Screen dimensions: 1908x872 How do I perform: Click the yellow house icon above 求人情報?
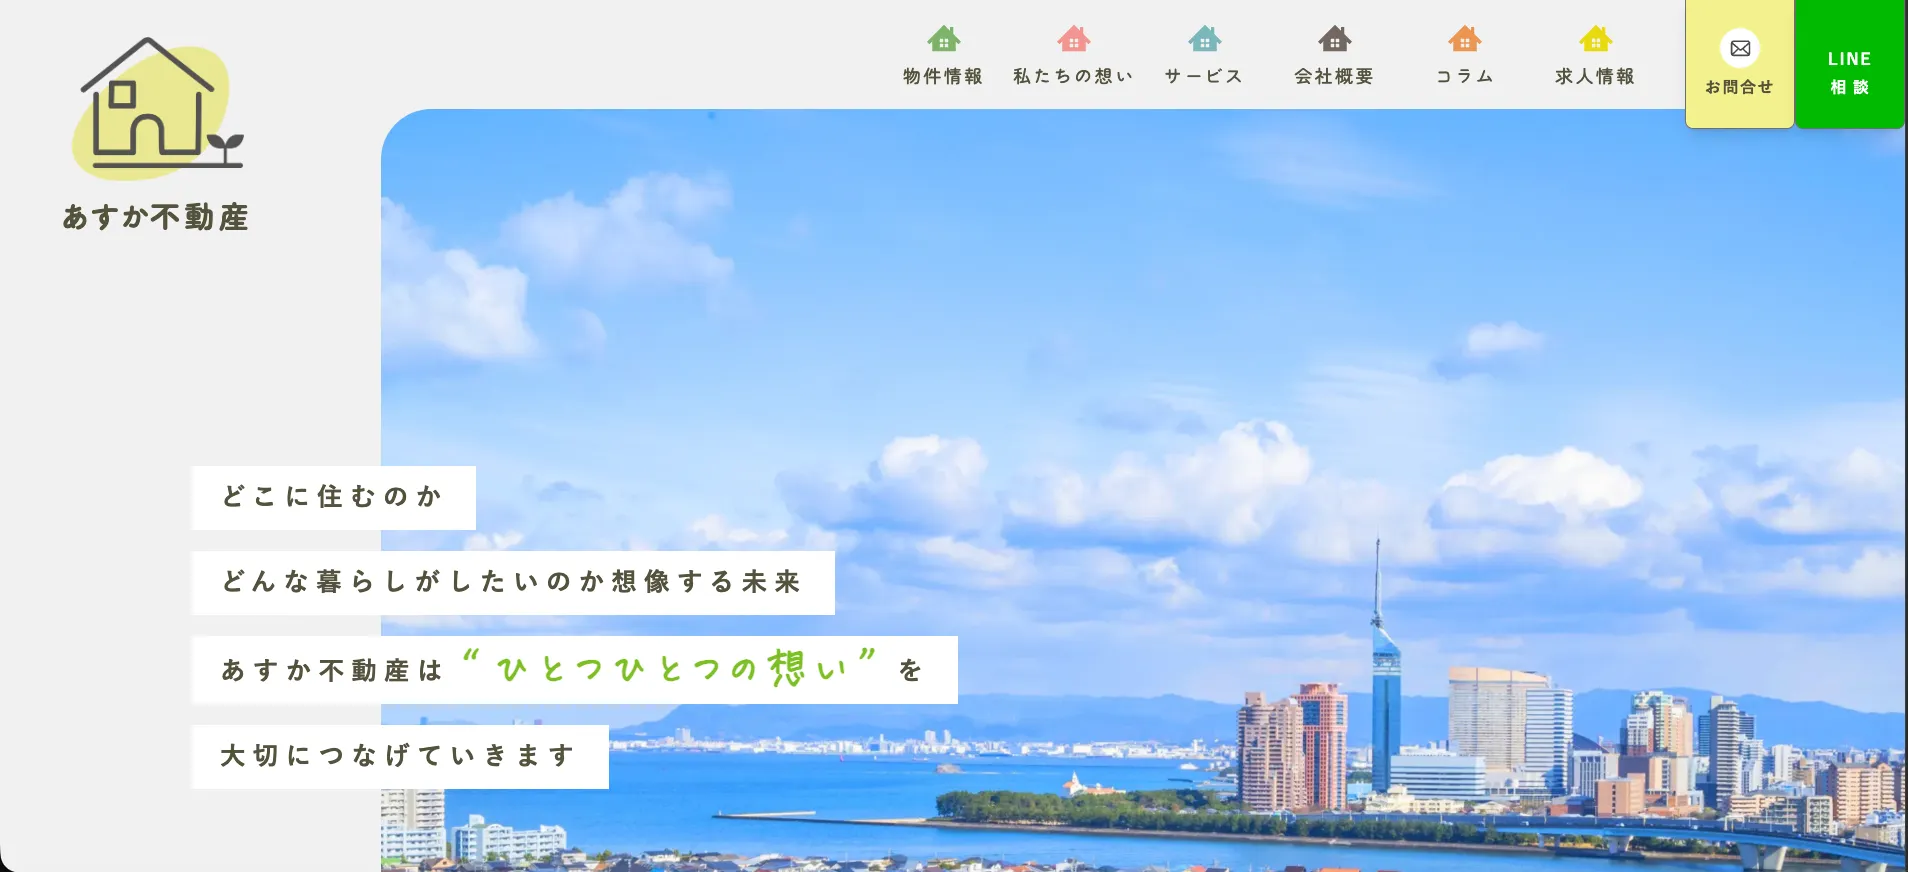tap(1595, 39)
